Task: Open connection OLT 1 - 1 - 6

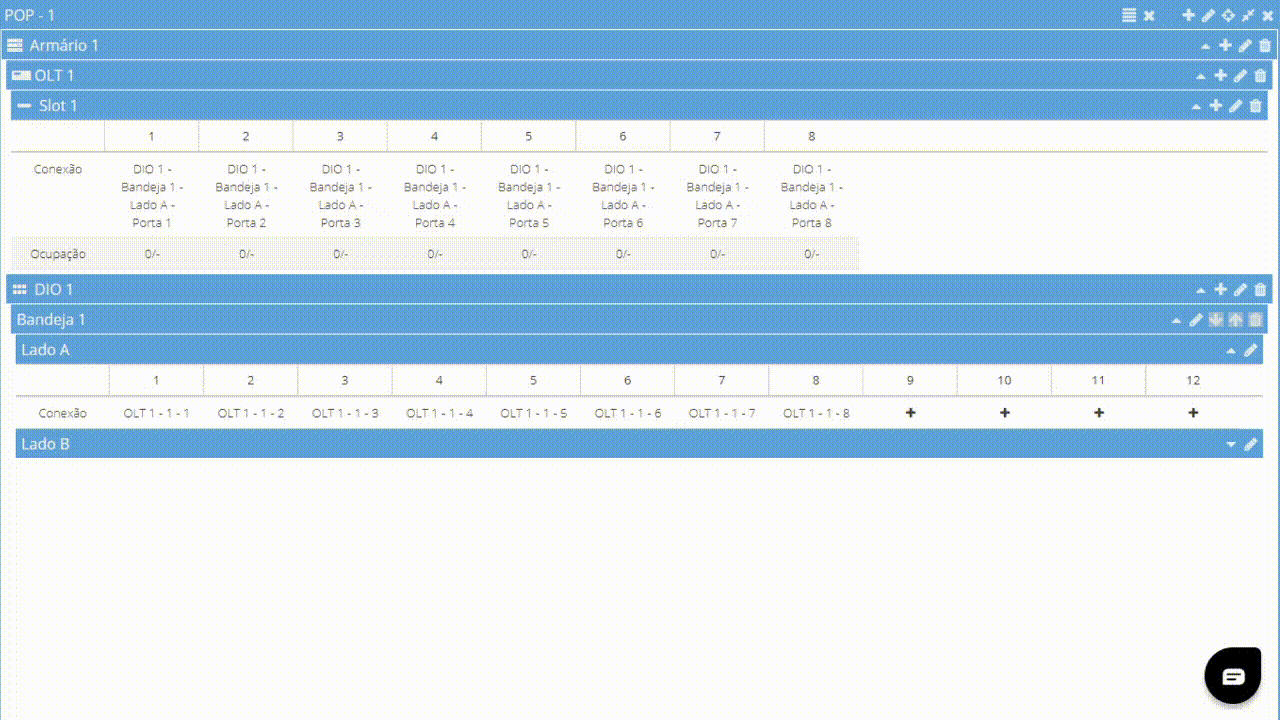Action: tap(627, 413)
